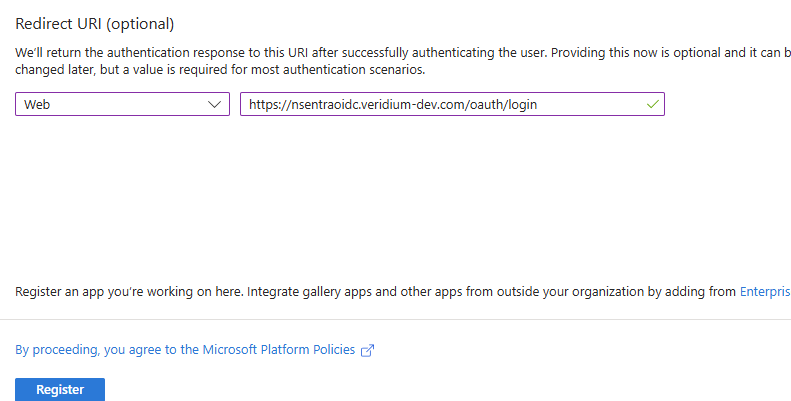Click the 'Web' text in the platform combo box
This screenshot has height=401, width=791.
pos(37,104)
